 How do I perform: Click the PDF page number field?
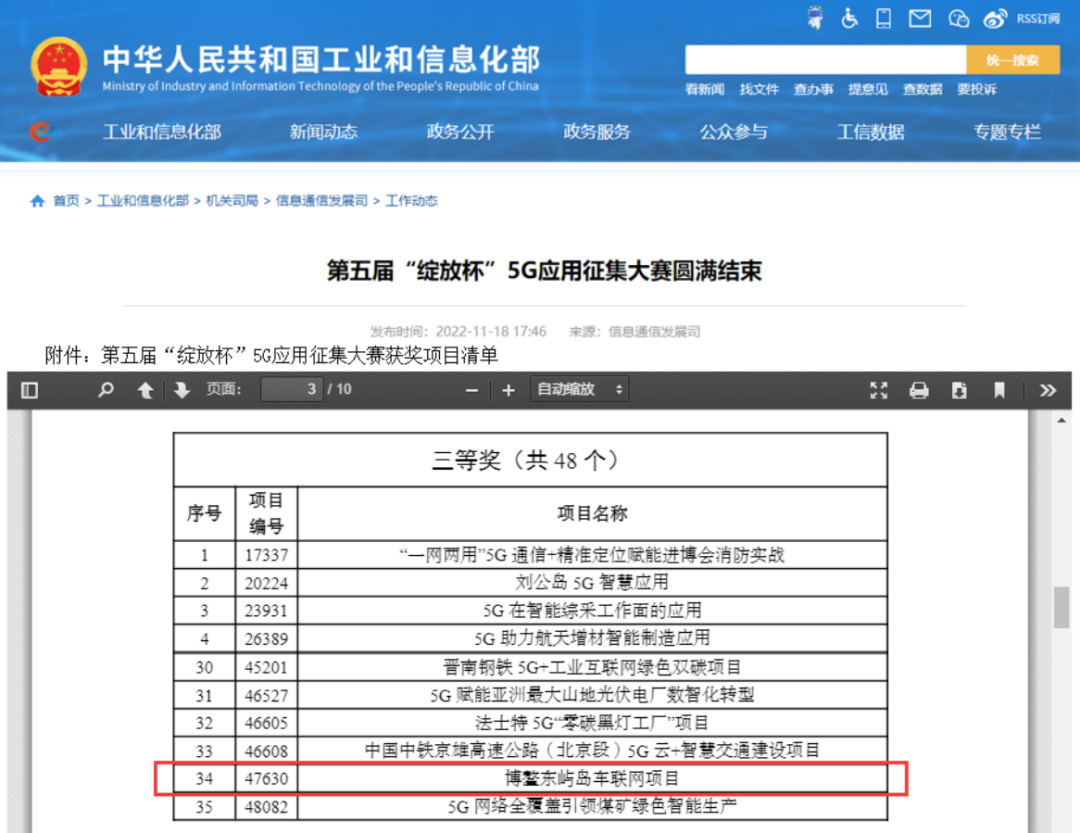coord(292,390)
